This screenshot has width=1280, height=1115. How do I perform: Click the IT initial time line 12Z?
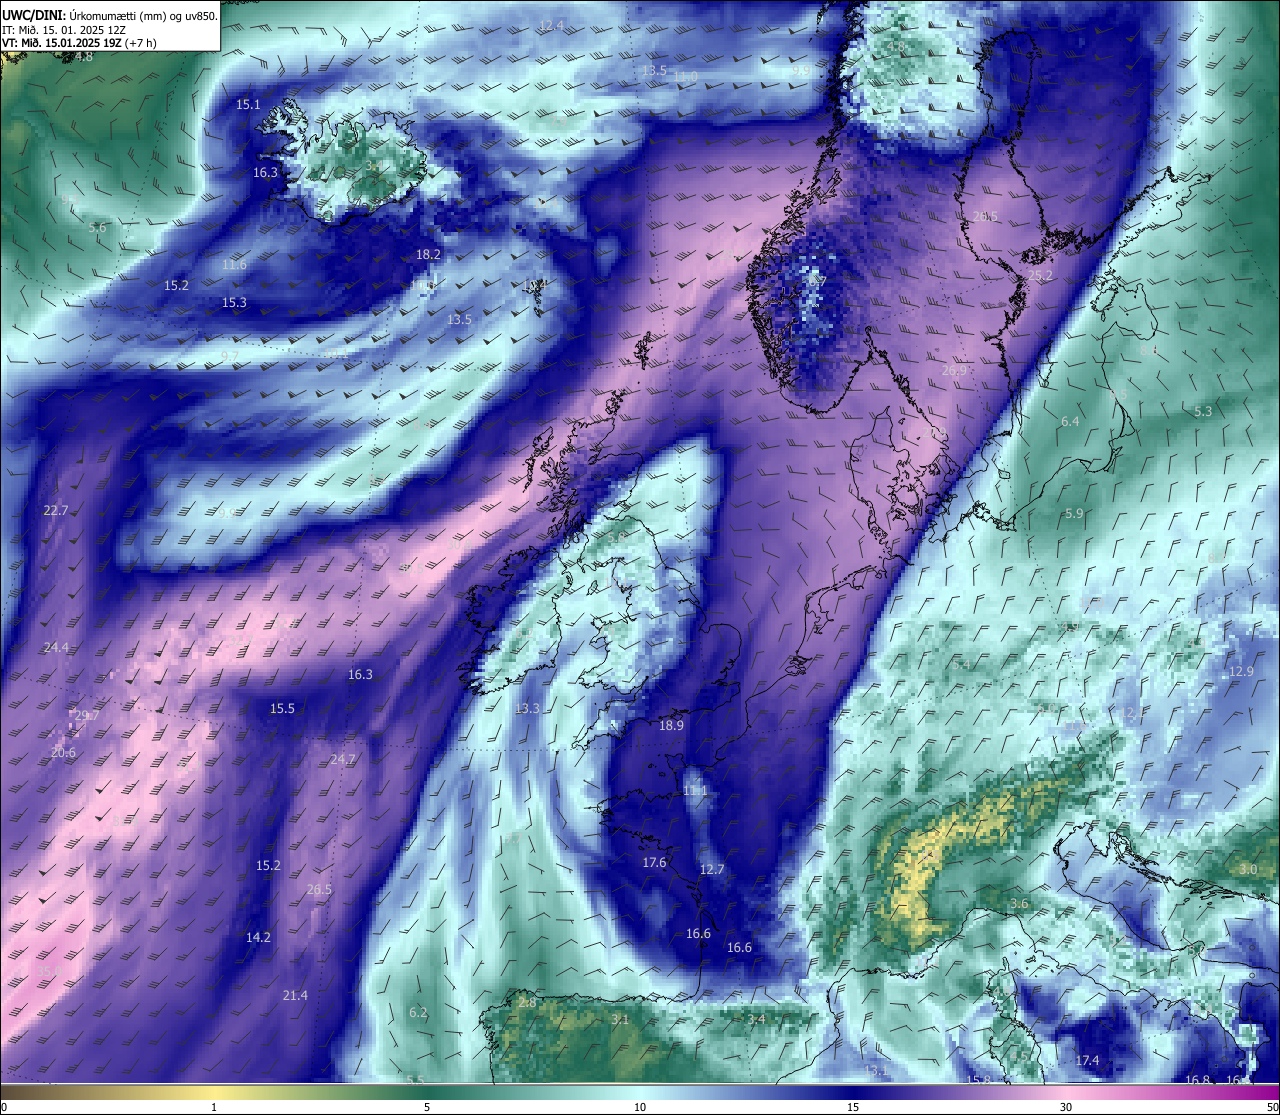point(64,29)
